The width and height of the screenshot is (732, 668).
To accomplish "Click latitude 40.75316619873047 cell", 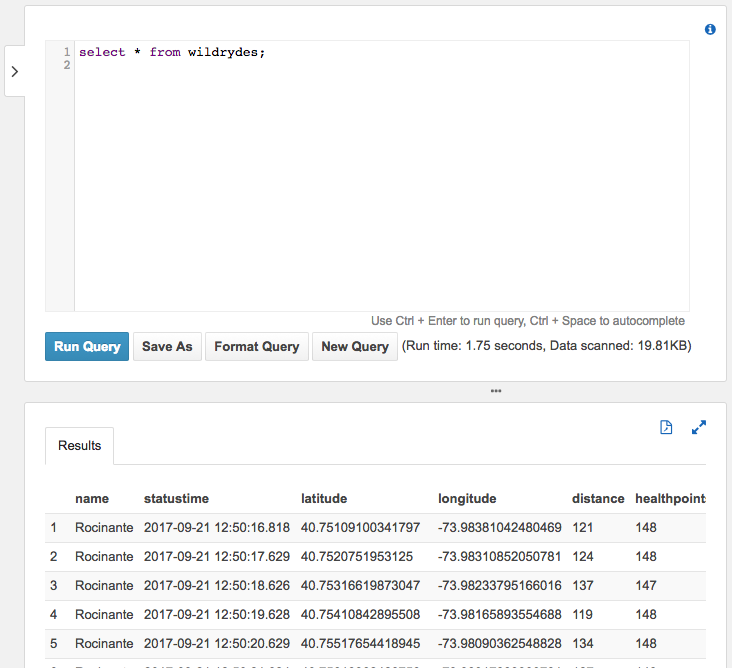I will point(360,585).
